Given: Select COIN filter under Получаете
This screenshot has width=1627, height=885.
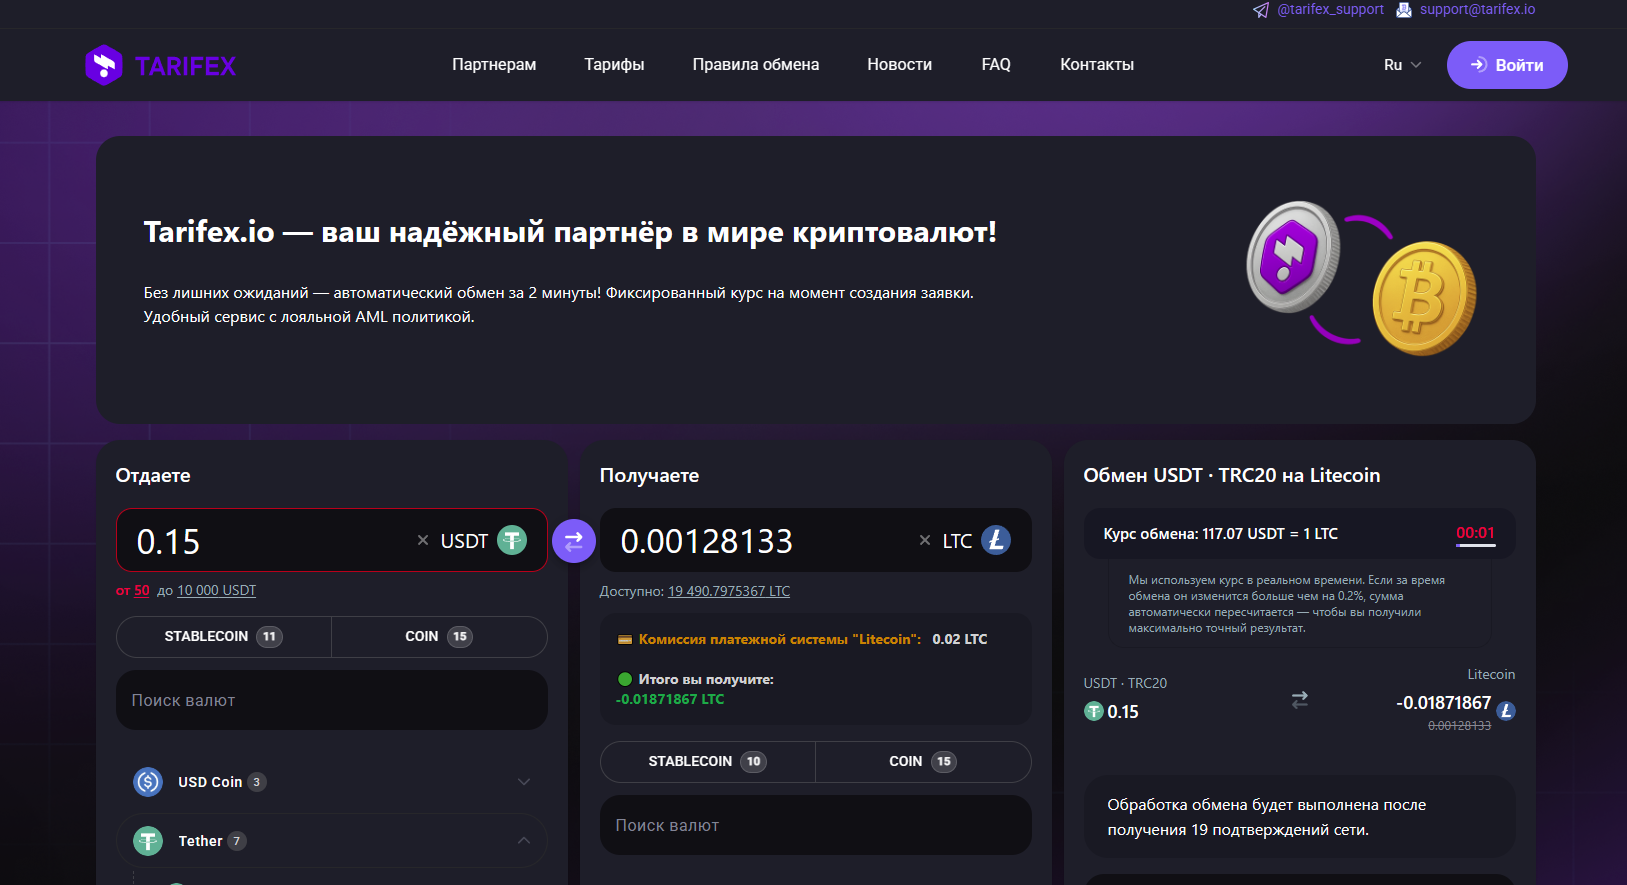Looking at the screenshot, I should pos(922,762).
